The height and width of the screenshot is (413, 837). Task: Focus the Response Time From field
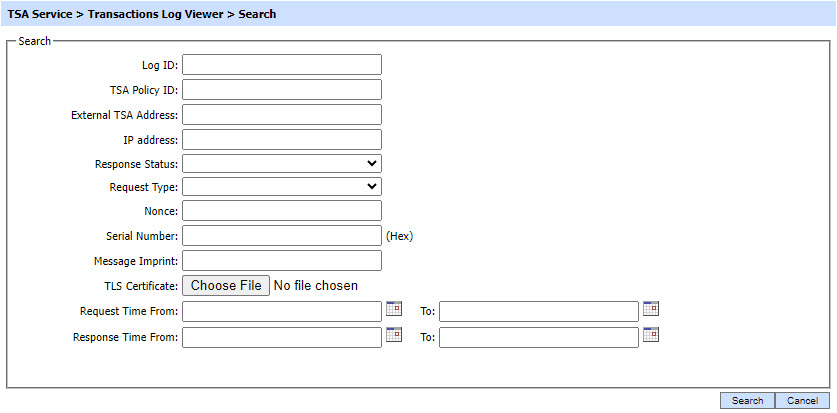[282, 337]
